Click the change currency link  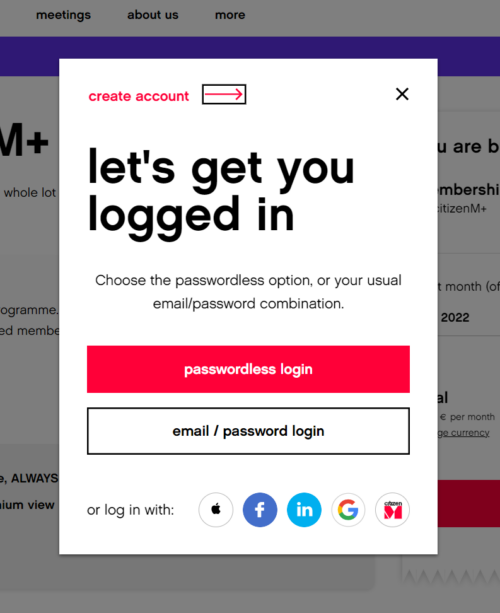point(464,433)
